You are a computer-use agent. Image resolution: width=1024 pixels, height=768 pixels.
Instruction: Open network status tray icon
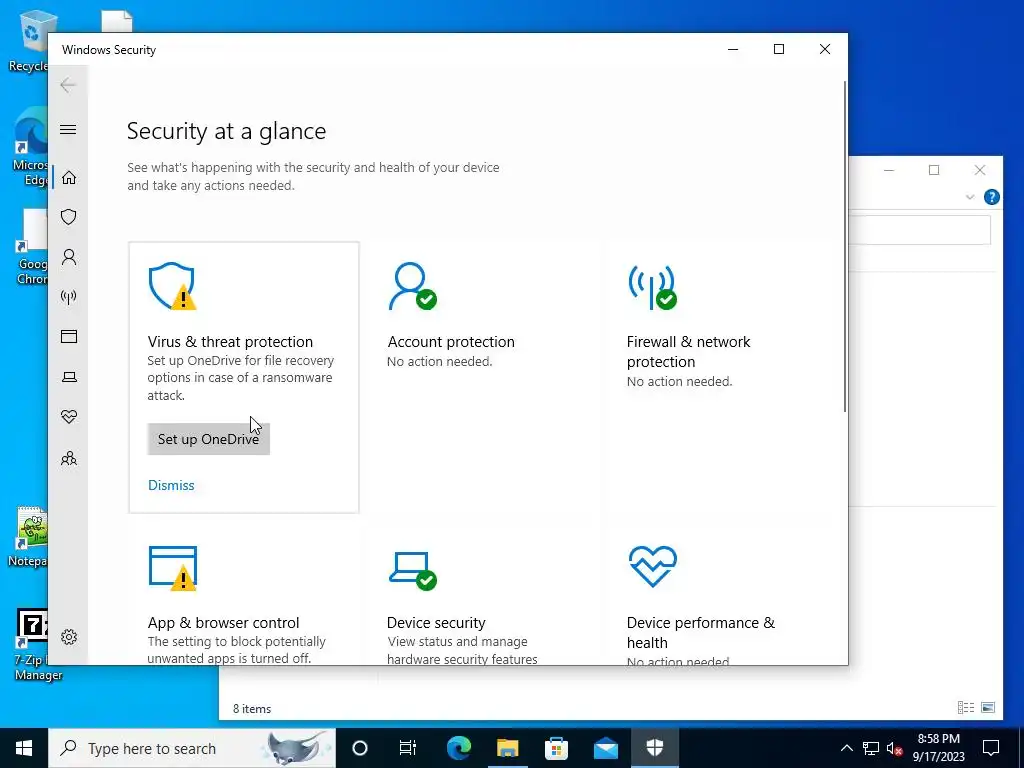871,748
